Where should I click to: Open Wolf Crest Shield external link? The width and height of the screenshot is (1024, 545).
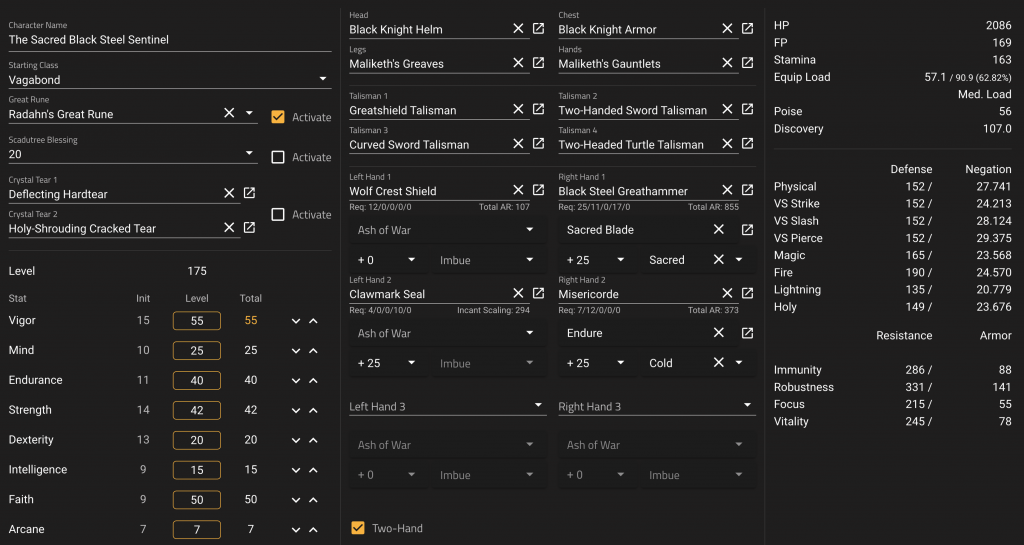pos(538,190)
